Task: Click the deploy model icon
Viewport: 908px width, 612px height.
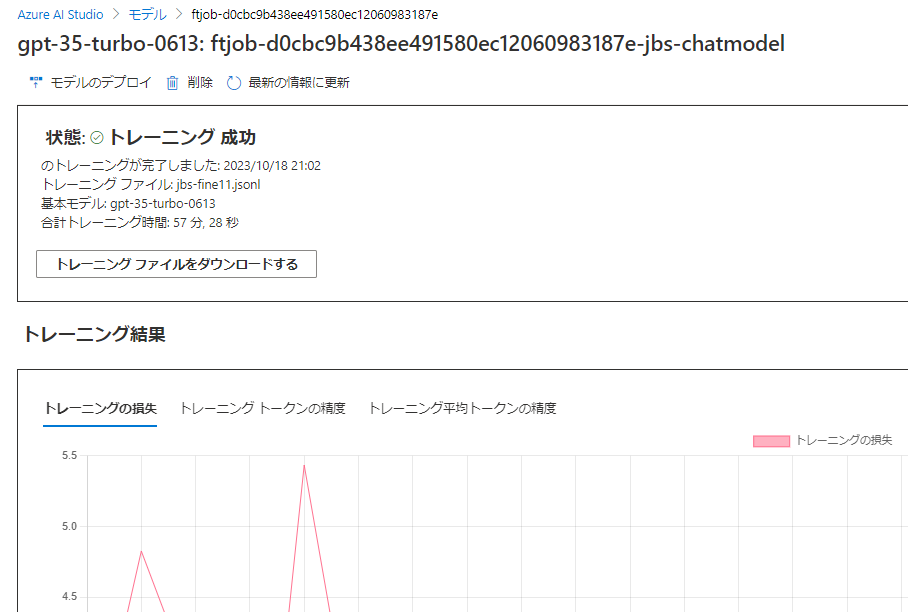Action: 36,83
